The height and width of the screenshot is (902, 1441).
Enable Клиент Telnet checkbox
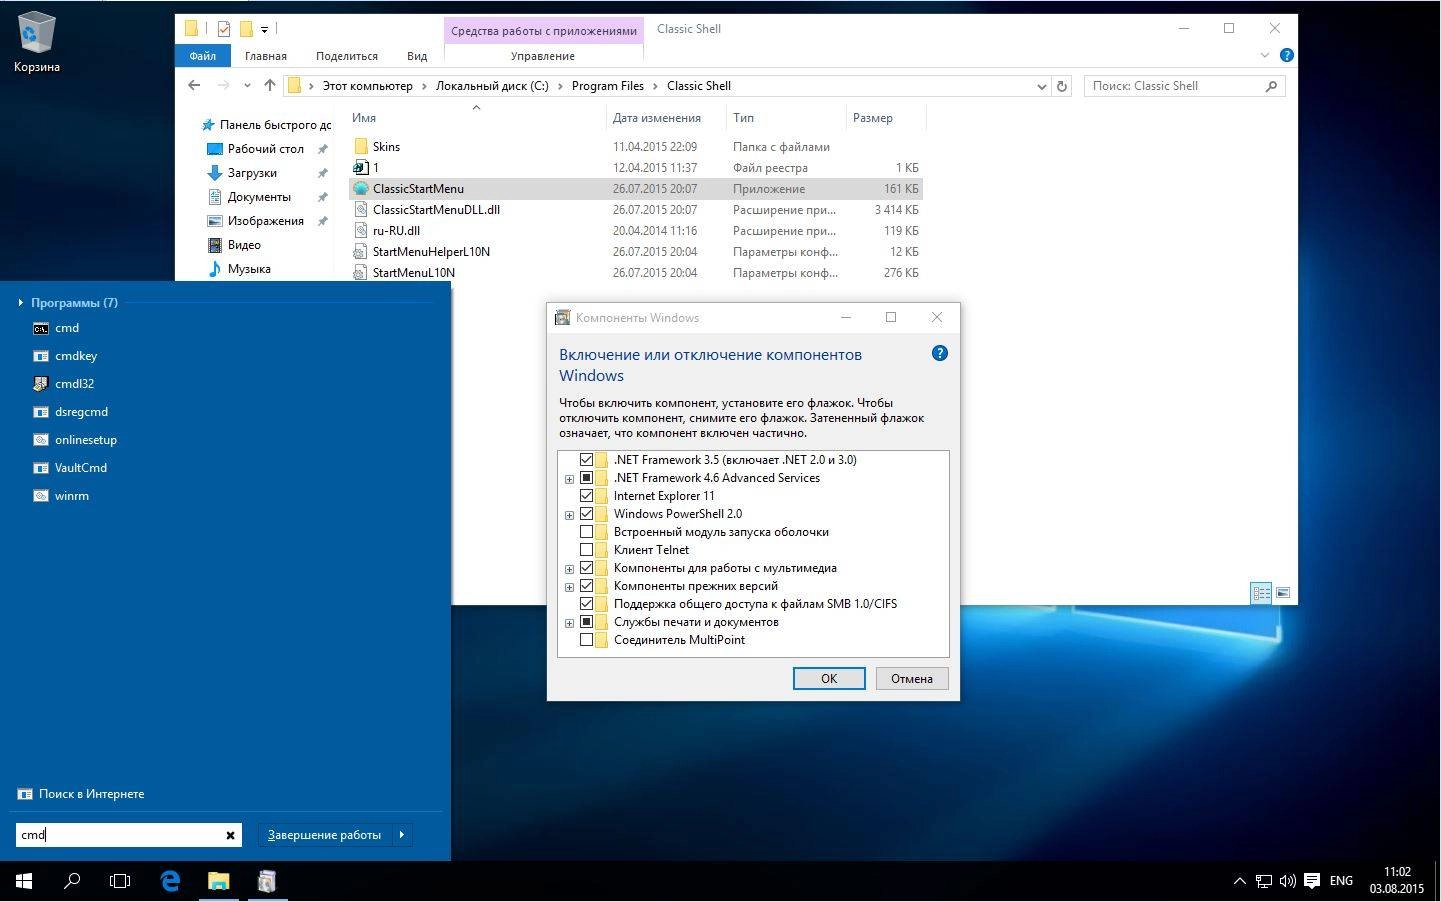point(587,550)
